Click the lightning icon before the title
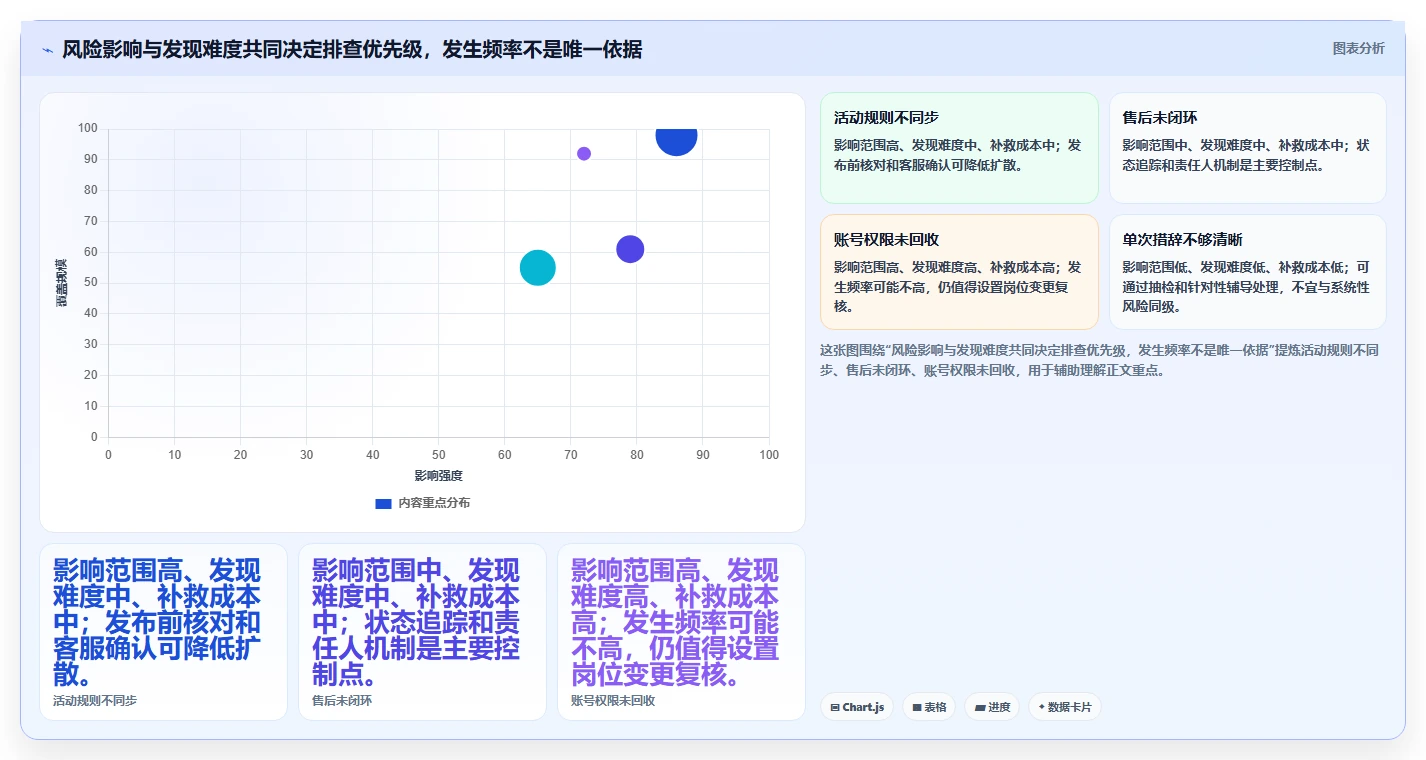This screenshot has width=1426, height=760. (x=47, y=49)
